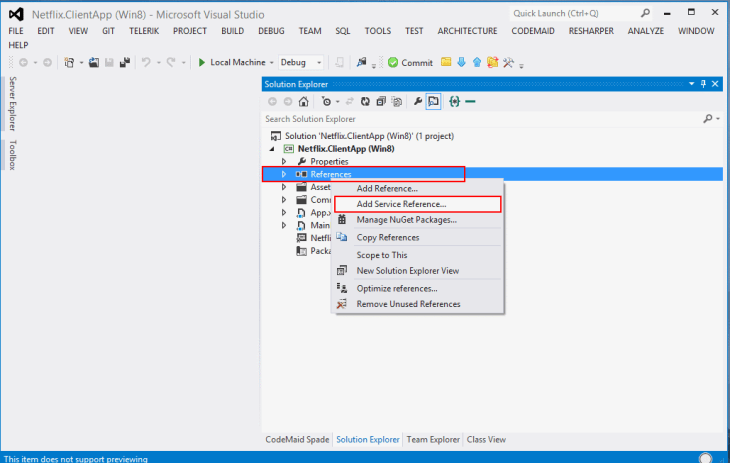Select Add Reference... menu item

pos(418,188)
